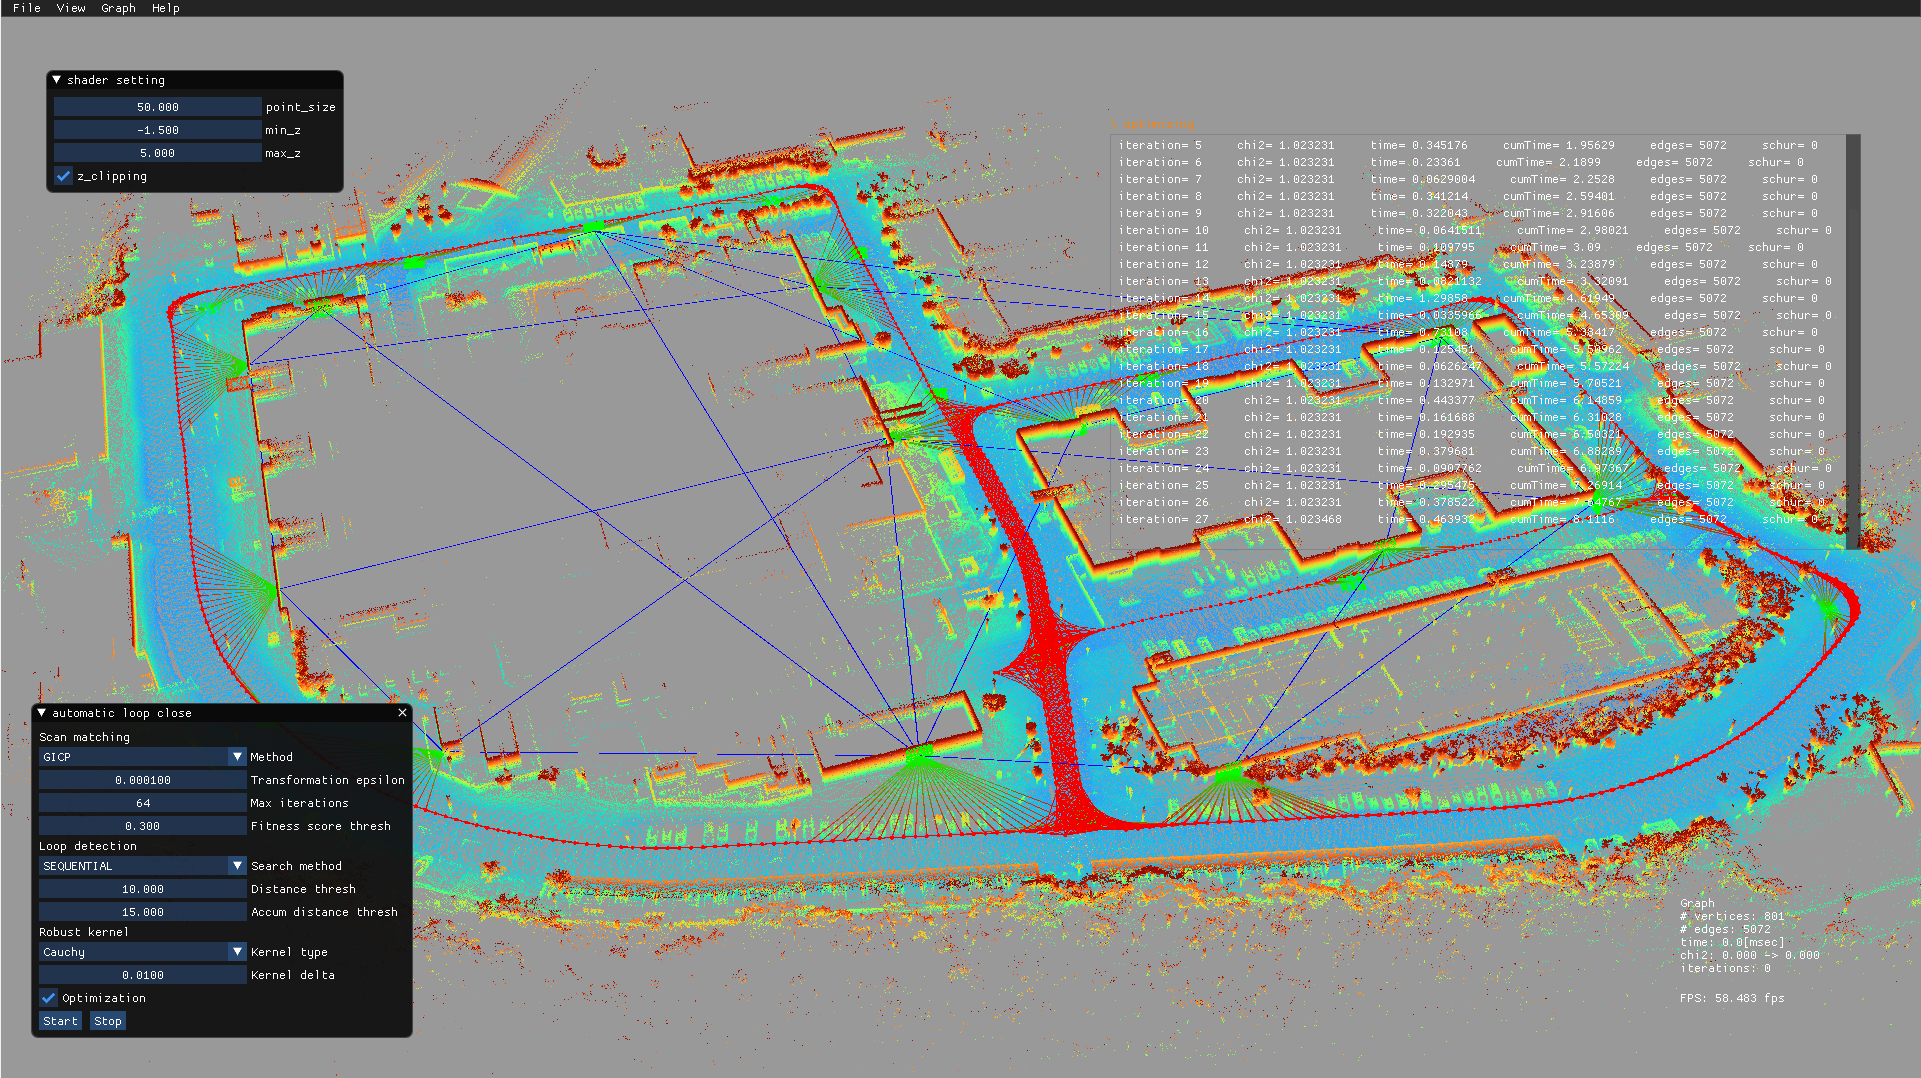Click the 'Scan matching' section label
Viewport: 1921px width, 1078px height.
click(84, 737)
